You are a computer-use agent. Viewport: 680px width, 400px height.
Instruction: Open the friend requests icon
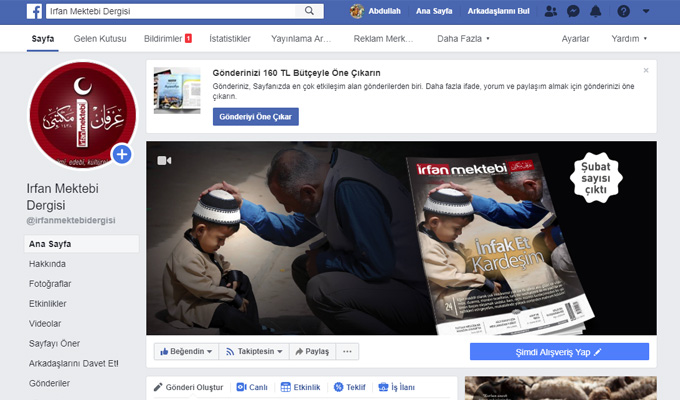(x=550, y=11)
